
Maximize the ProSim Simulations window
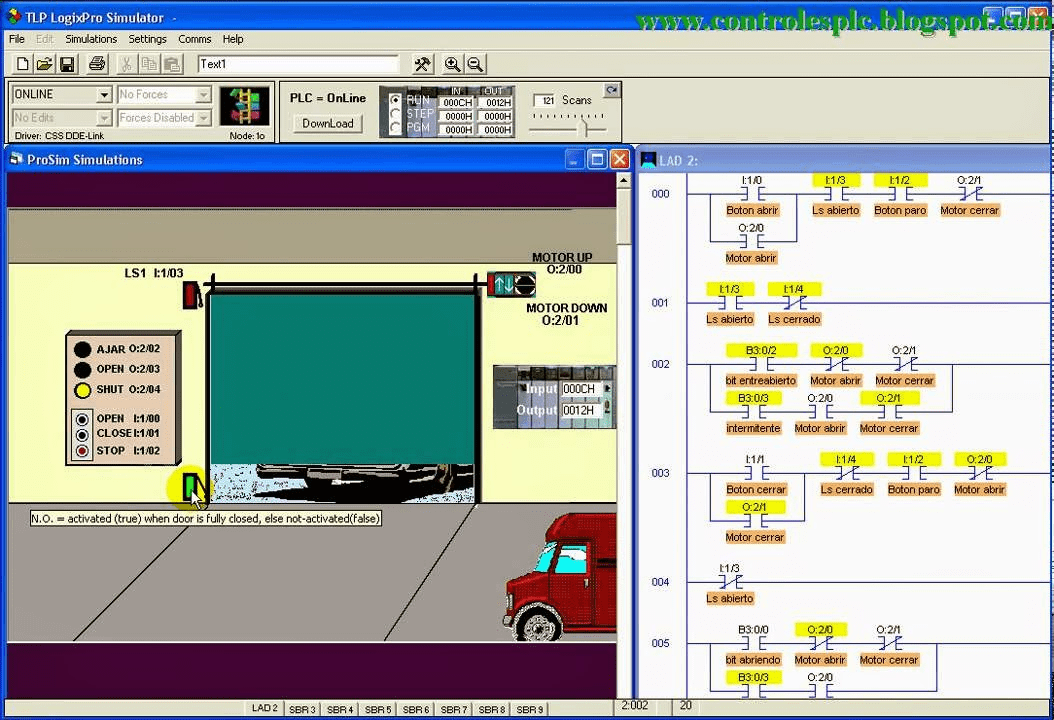596,159
